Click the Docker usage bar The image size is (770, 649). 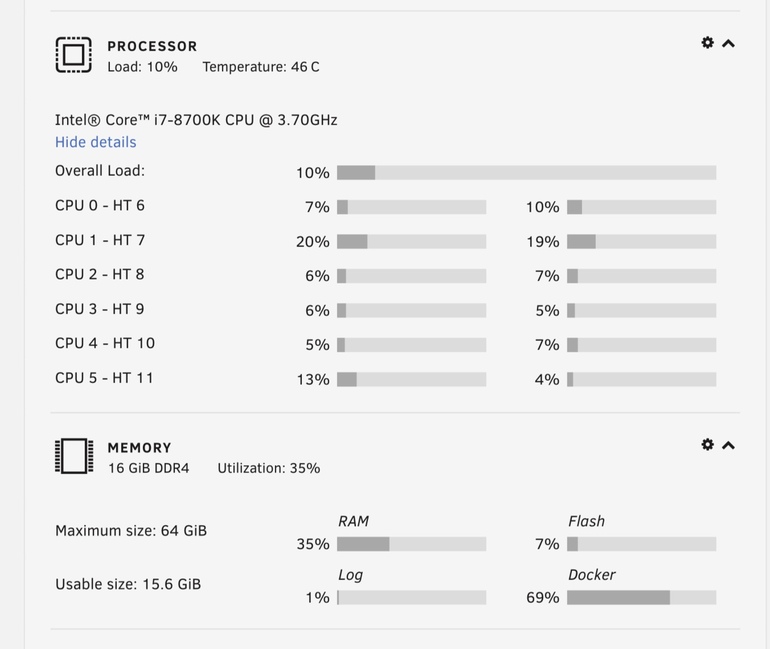pyautogui.click(x=641, y=598)
